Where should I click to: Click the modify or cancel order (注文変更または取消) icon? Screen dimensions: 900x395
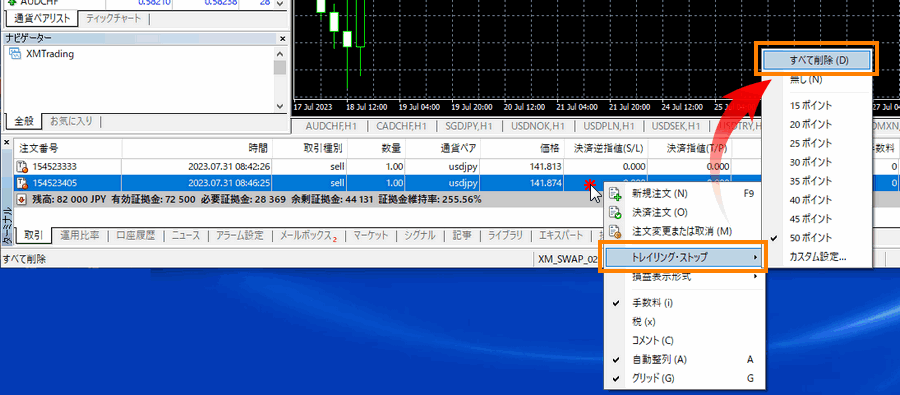pyautogui.click(x=615, y=231)
